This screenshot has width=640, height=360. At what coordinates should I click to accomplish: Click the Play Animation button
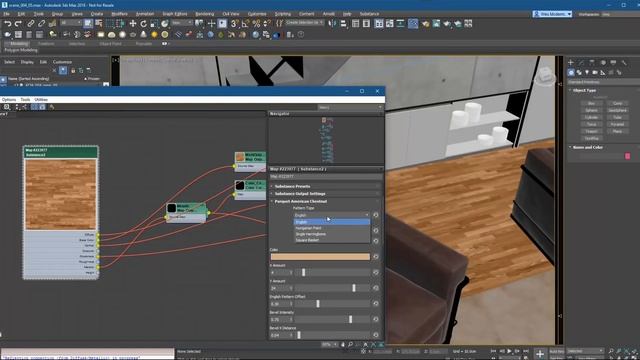click(509, 351)
